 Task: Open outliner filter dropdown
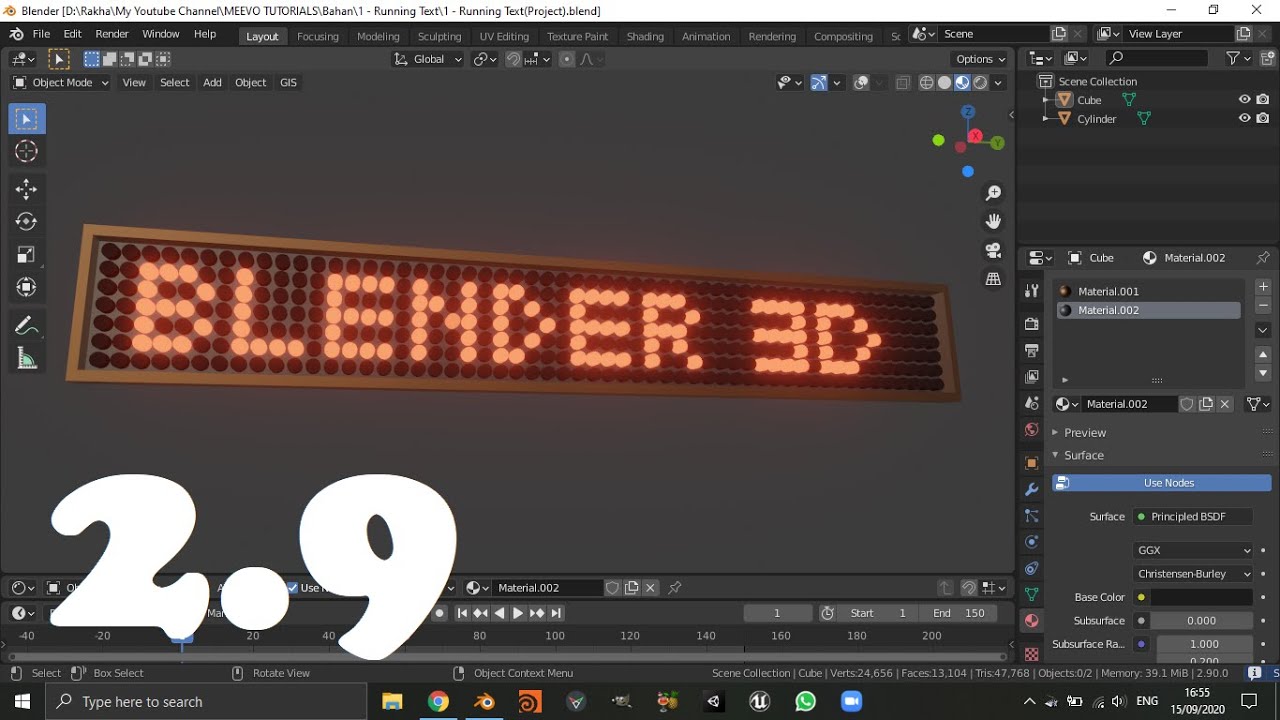[x=1238, y=59]
